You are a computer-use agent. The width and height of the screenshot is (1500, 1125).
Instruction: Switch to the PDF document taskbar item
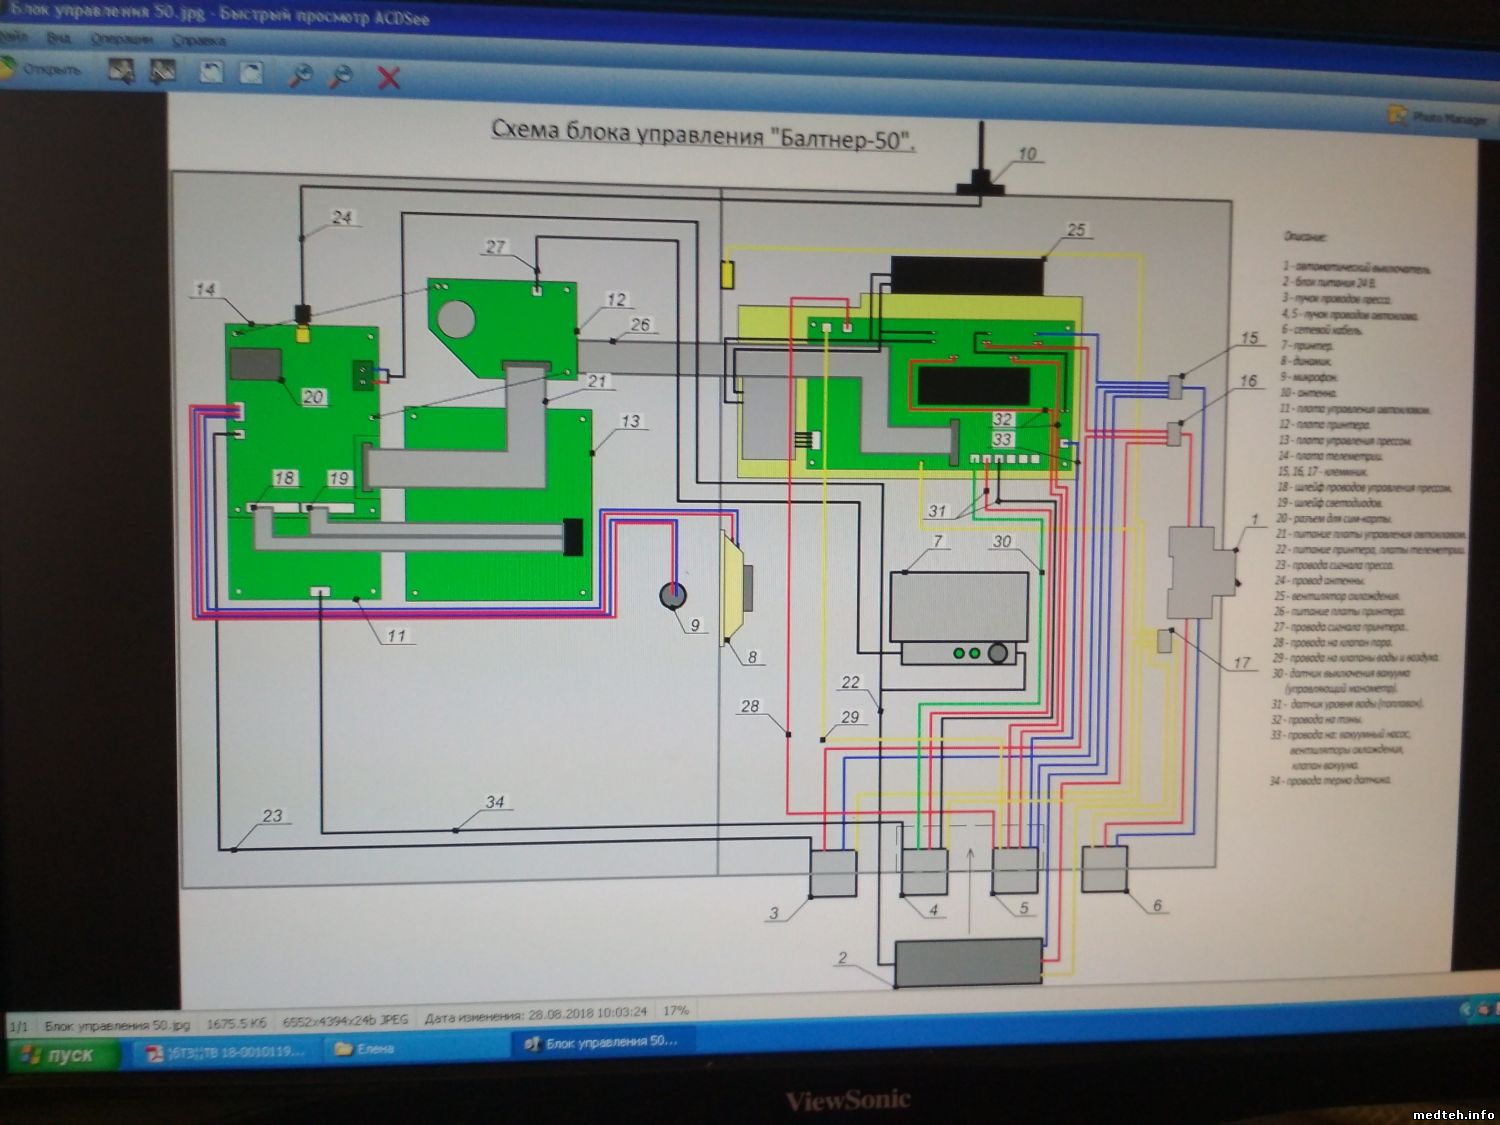pos(224,1051)
